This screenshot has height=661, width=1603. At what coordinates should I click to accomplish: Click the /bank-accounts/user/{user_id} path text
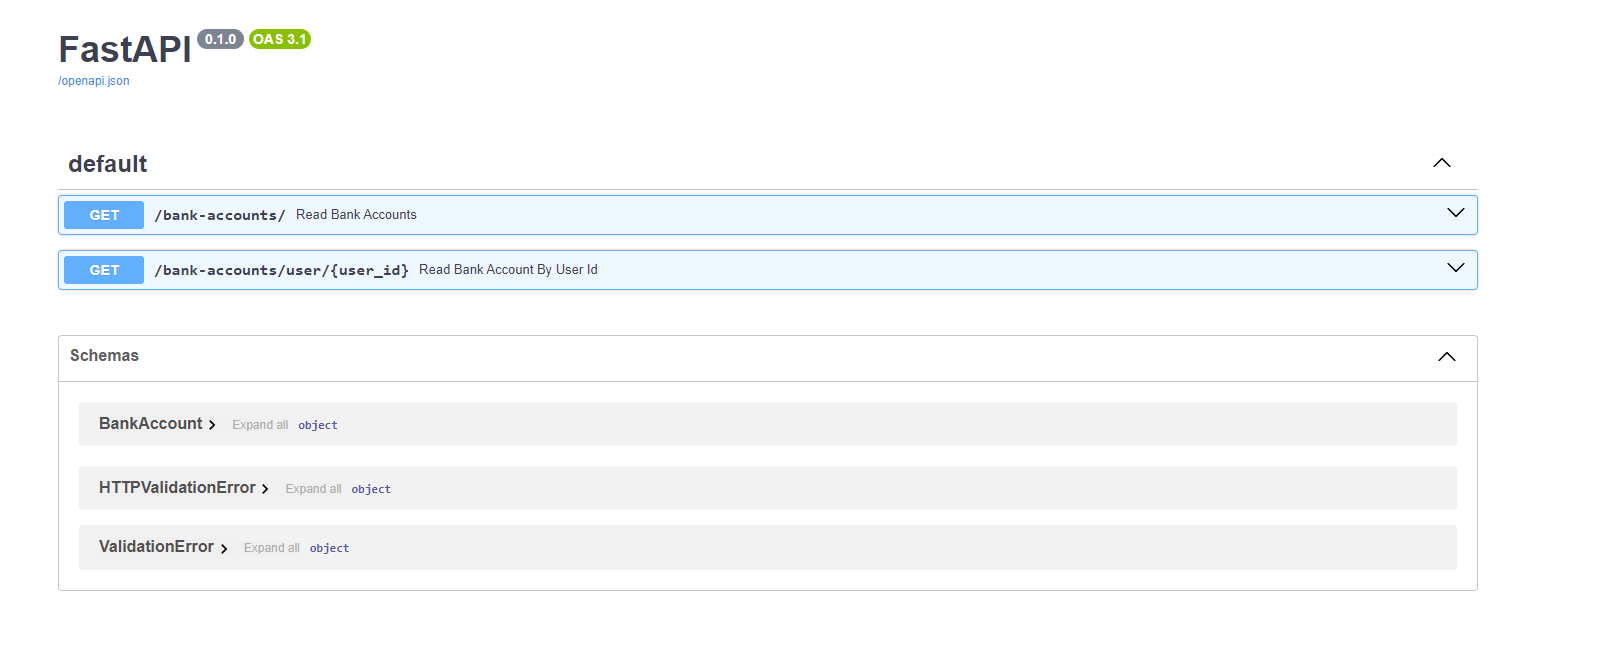pos(281,270)
